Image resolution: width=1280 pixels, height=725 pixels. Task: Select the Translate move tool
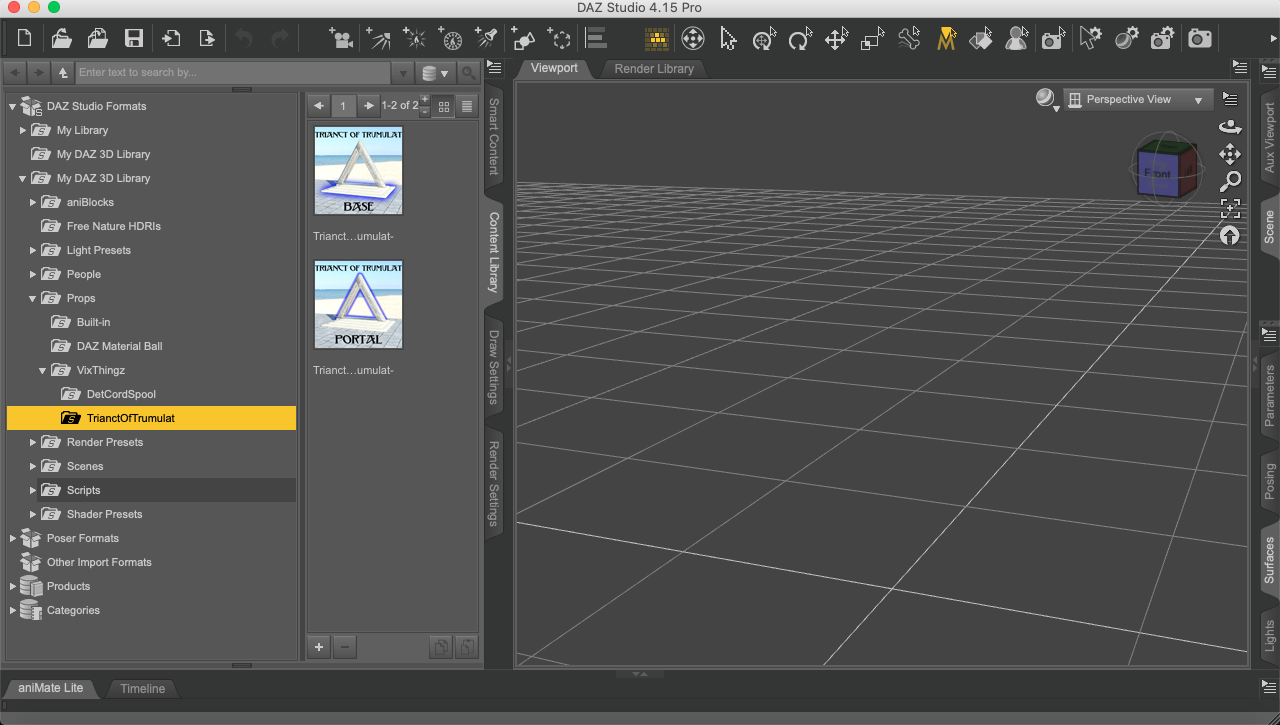(x=835, y=39)
